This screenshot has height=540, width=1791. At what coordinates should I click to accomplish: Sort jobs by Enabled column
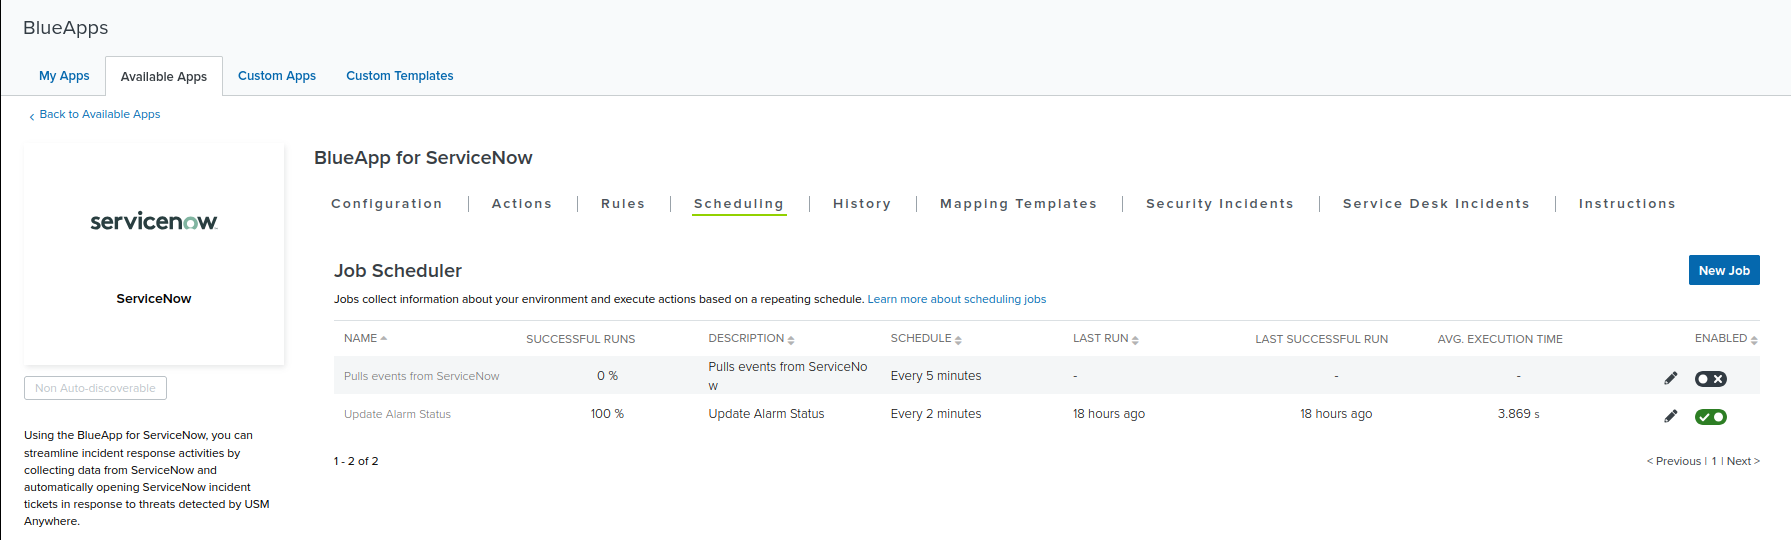tap(1726, 339)
